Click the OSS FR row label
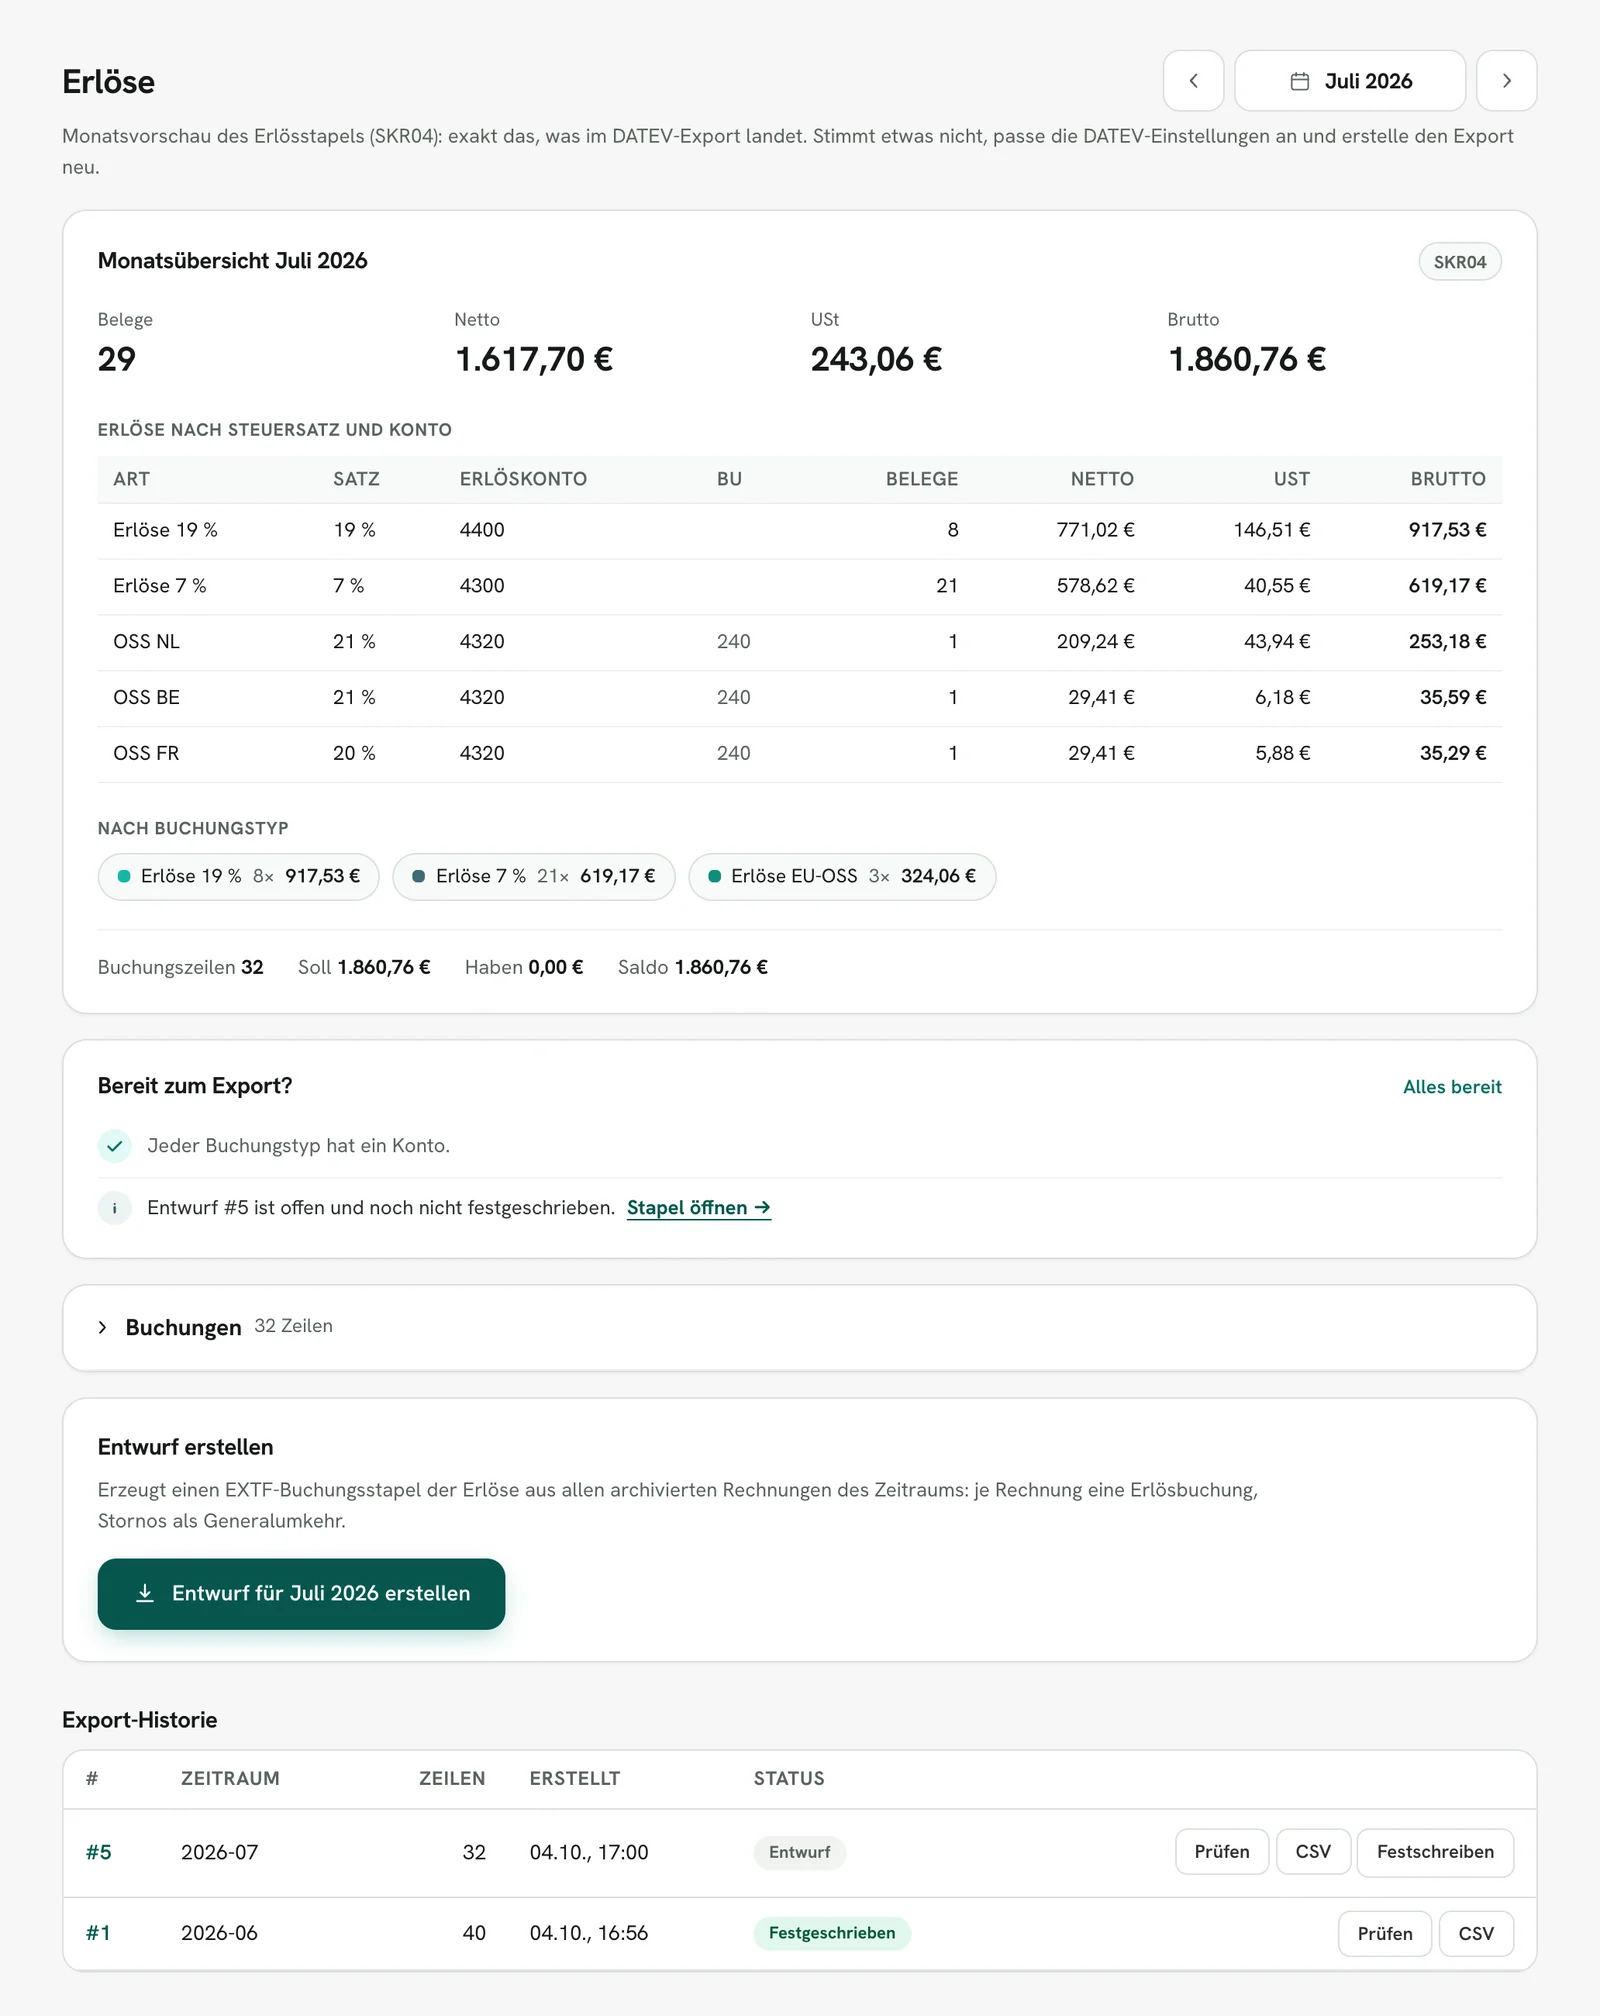 click(x=146, y=754)
